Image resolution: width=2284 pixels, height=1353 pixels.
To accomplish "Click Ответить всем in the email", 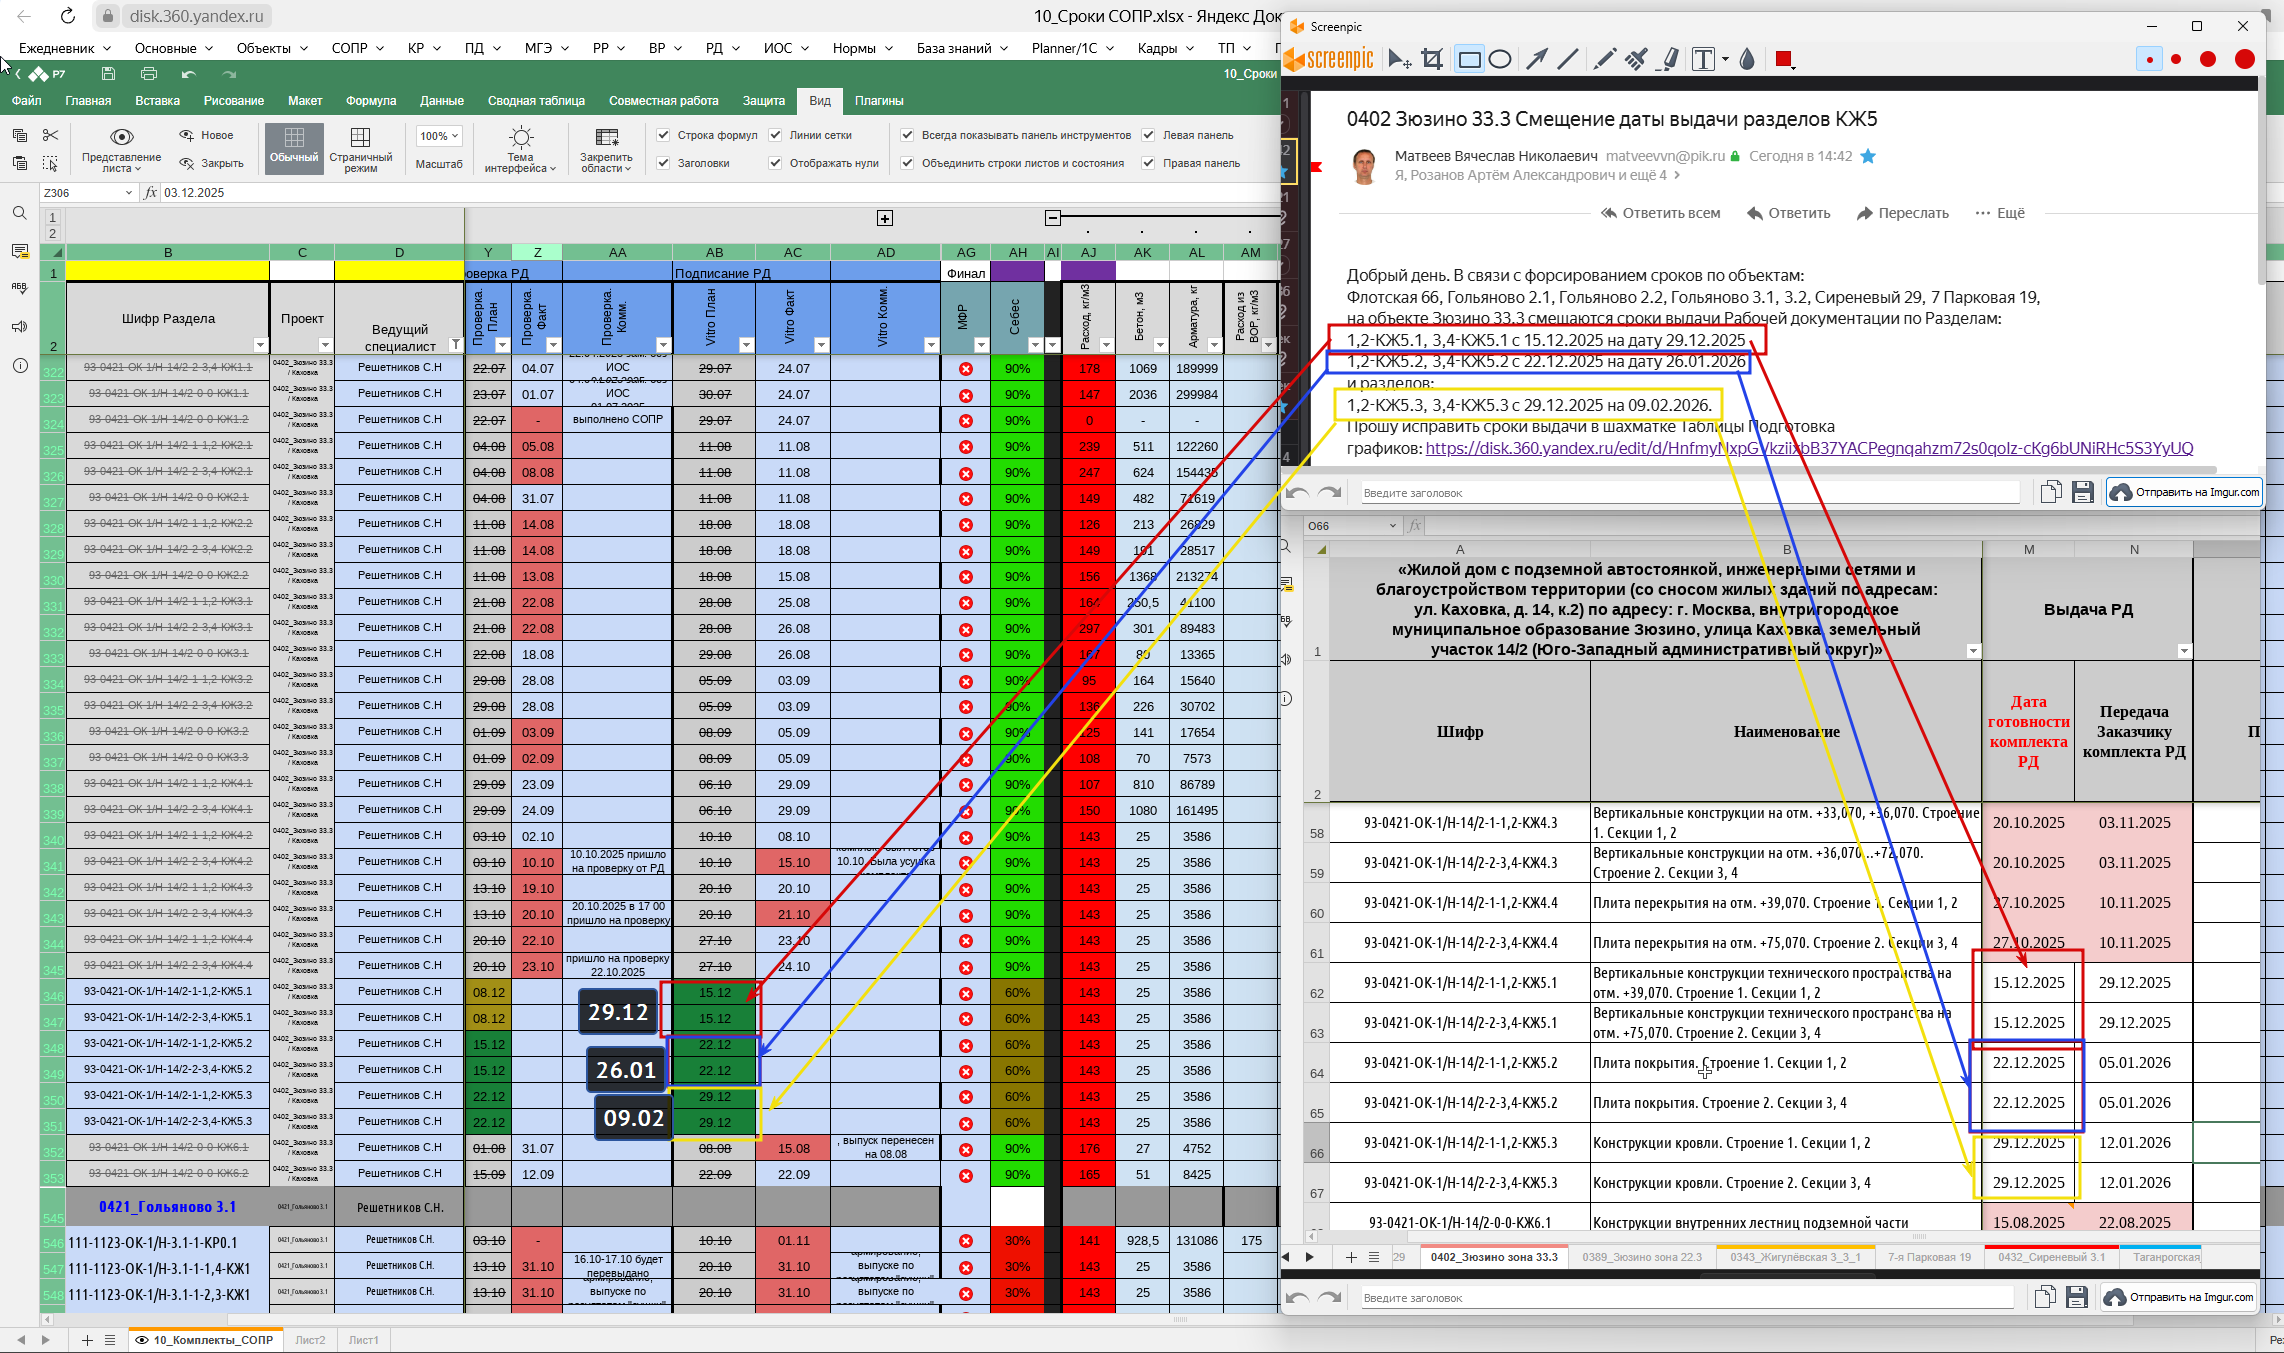I will [1660, 213].
